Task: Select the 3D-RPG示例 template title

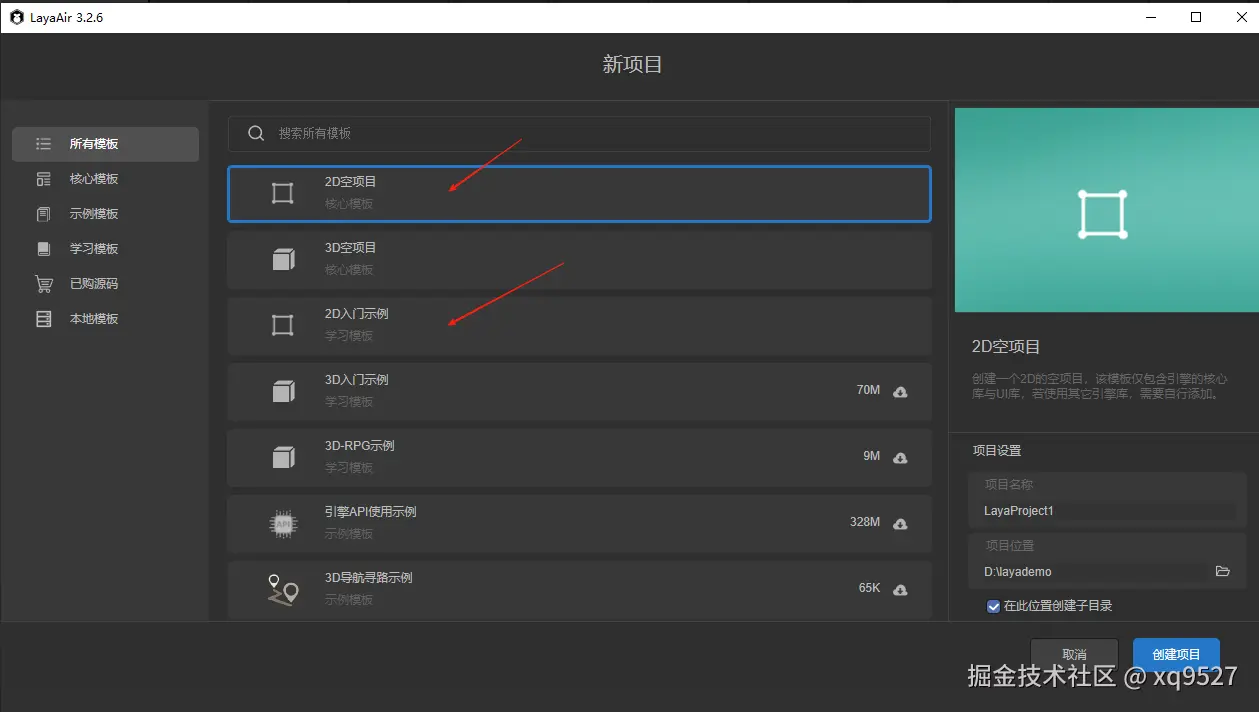Action: point(360,446)
